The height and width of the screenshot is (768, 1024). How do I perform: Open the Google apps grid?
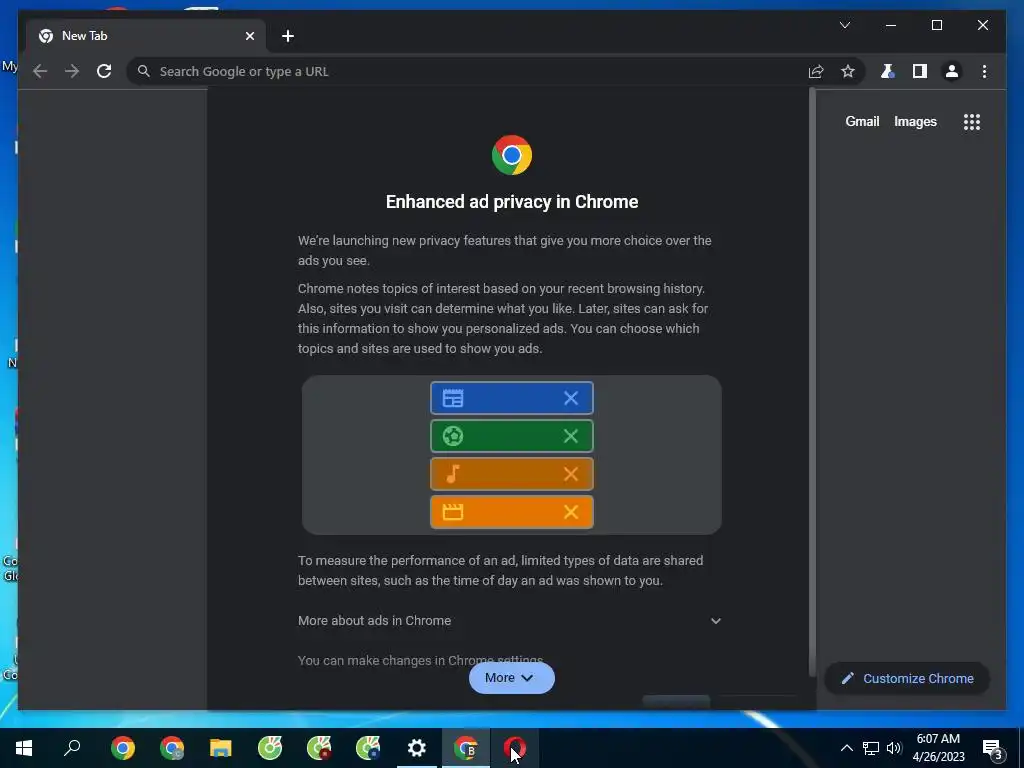972,121
